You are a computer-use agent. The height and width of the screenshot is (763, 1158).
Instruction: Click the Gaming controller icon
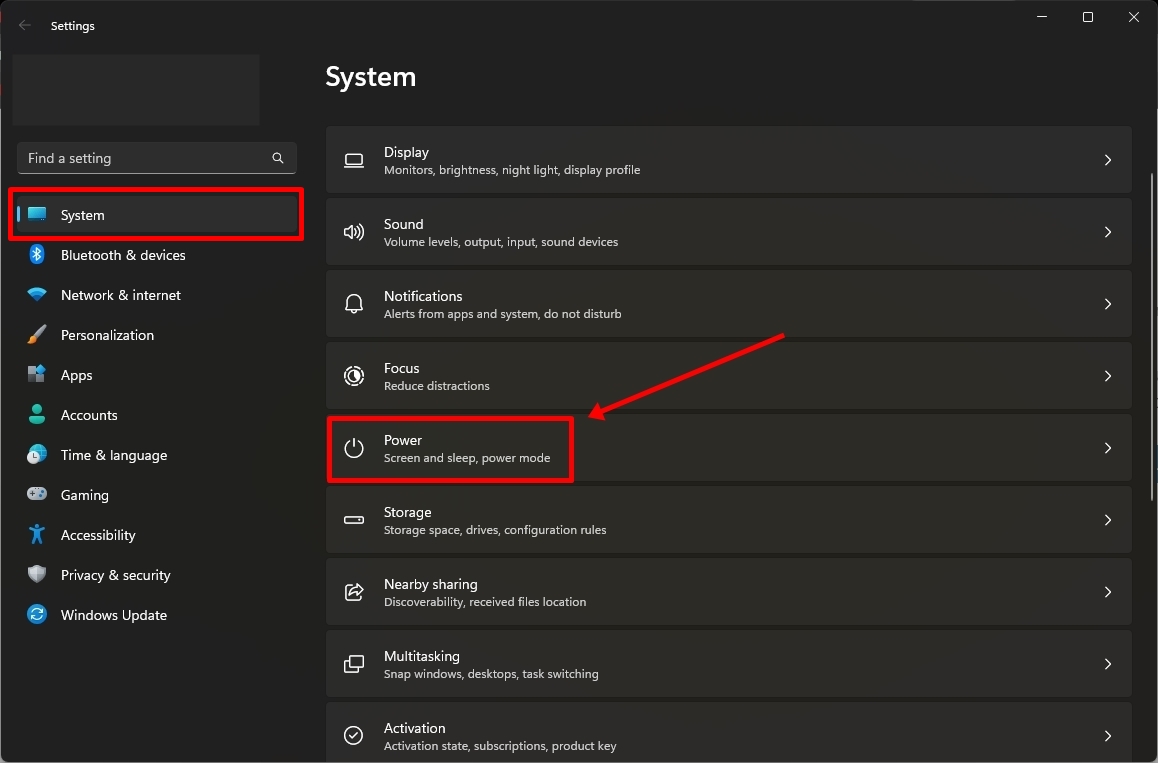[37, 494]
